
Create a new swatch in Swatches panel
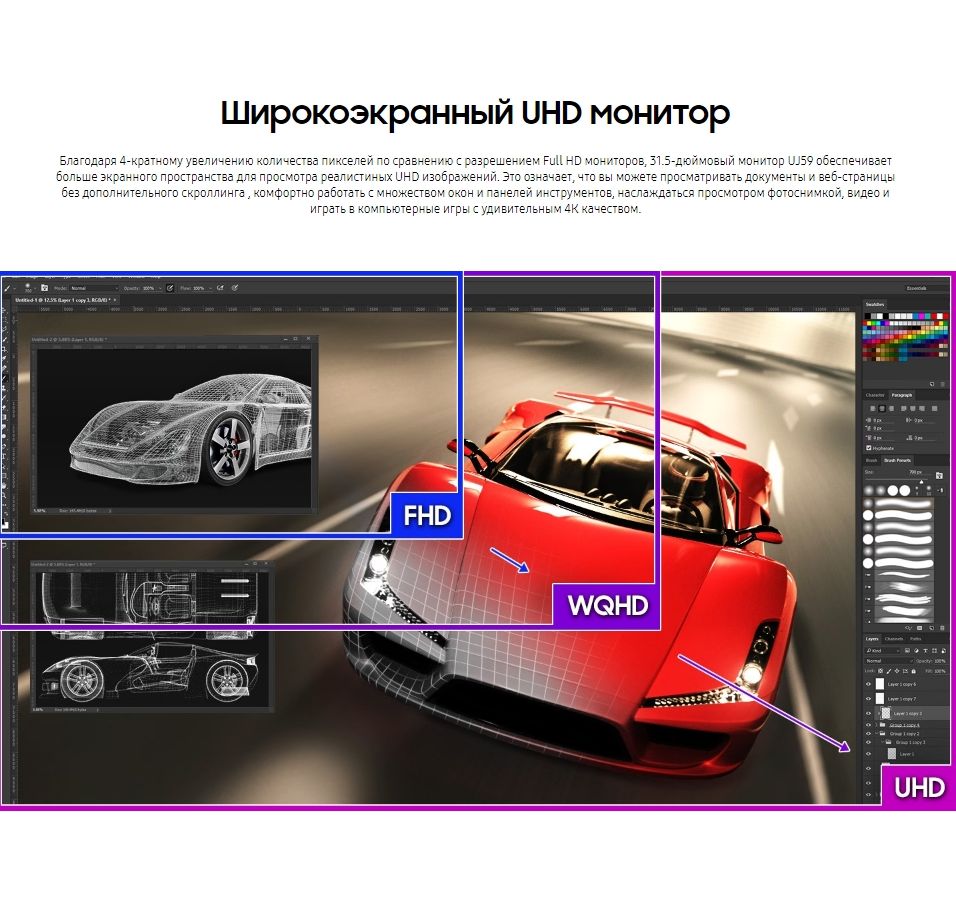(x=932, y=384)
